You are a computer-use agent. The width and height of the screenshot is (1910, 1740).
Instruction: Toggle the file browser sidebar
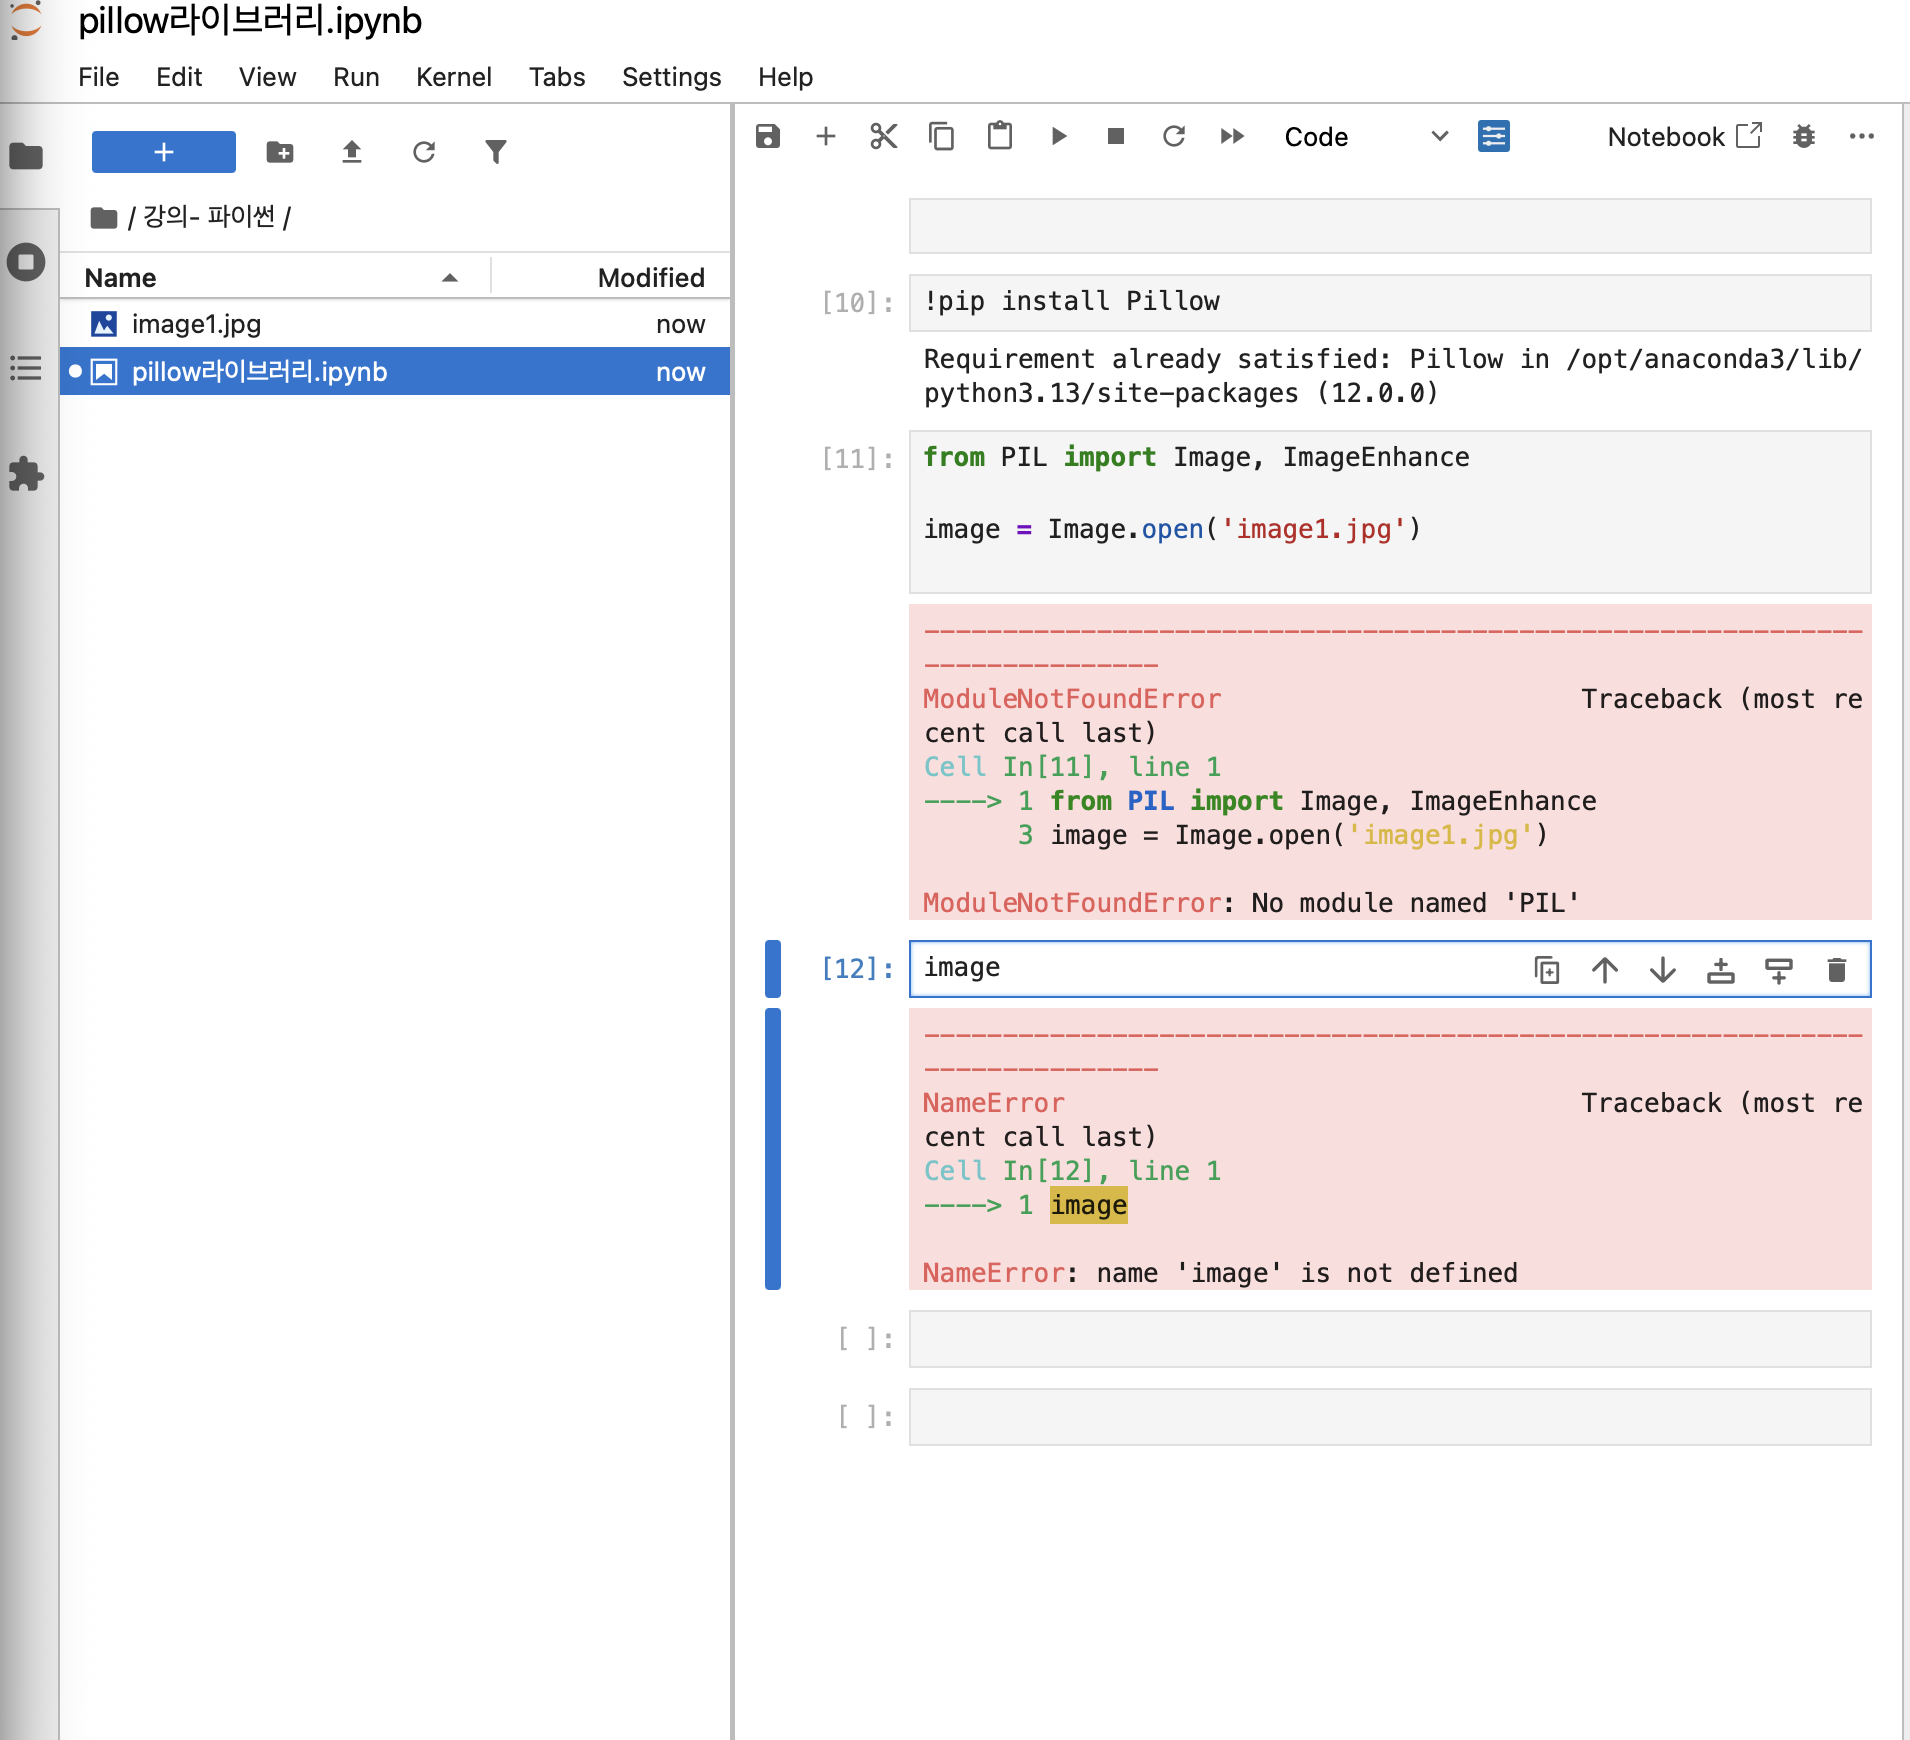coord(27,156)
